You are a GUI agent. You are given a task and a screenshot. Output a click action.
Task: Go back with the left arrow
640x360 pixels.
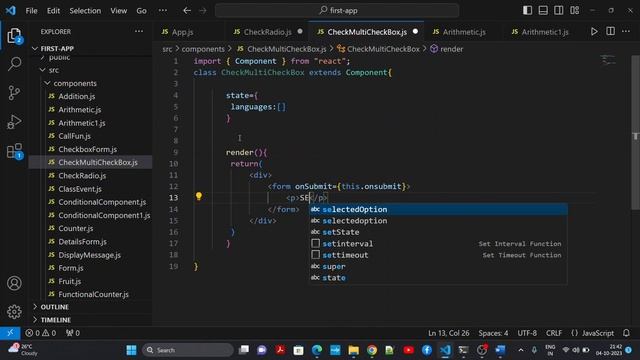(187, 11)
